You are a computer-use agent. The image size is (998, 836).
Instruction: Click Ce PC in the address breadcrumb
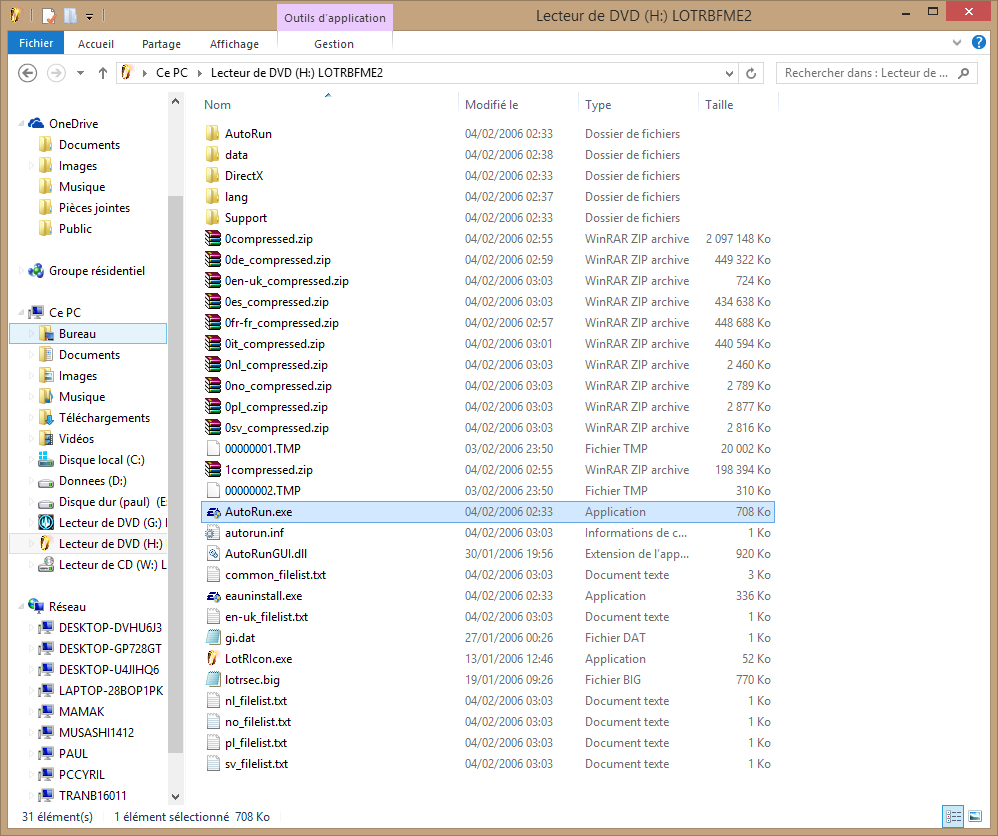[x=171, y=73]
